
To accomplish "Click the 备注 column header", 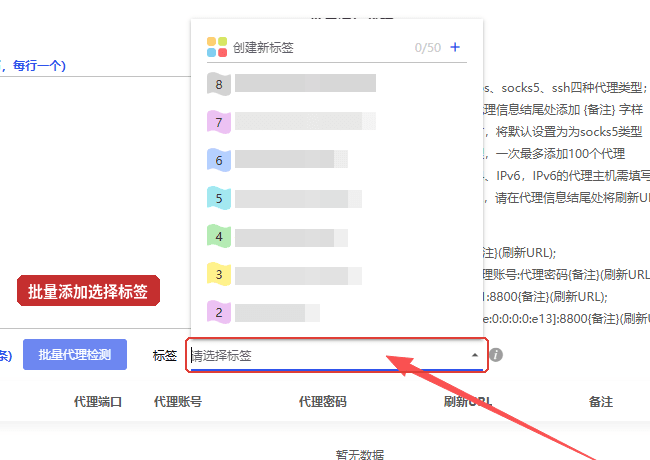I will click(x=601, y=402).
